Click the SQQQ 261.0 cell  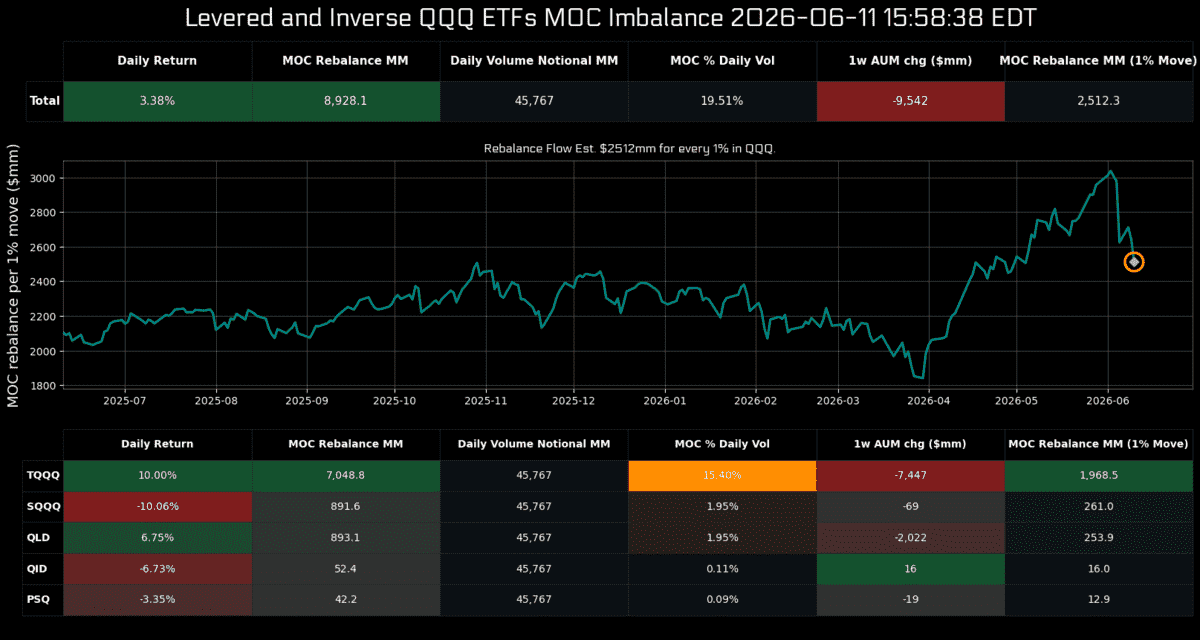tap(1099, 506)
